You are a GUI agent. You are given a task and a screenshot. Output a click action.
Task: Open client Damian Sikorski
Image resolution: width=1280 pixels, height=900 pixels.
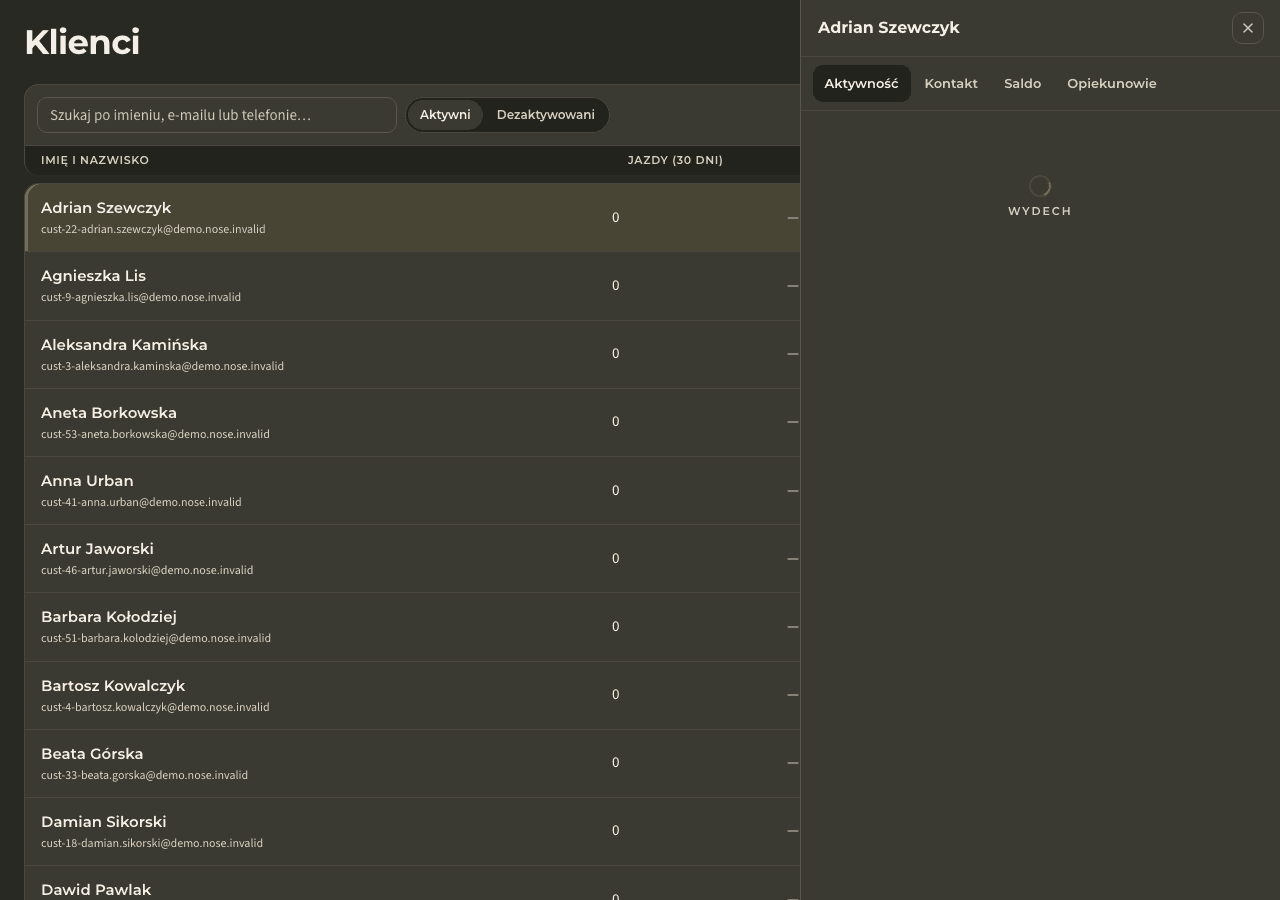click(104, 822)
